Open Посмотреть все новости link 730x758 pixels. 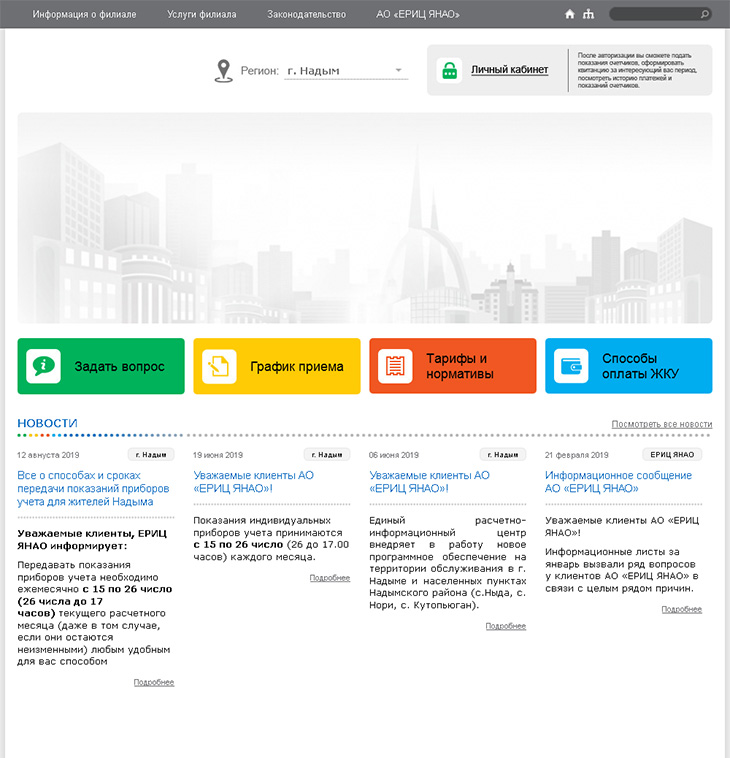point(662,424)
